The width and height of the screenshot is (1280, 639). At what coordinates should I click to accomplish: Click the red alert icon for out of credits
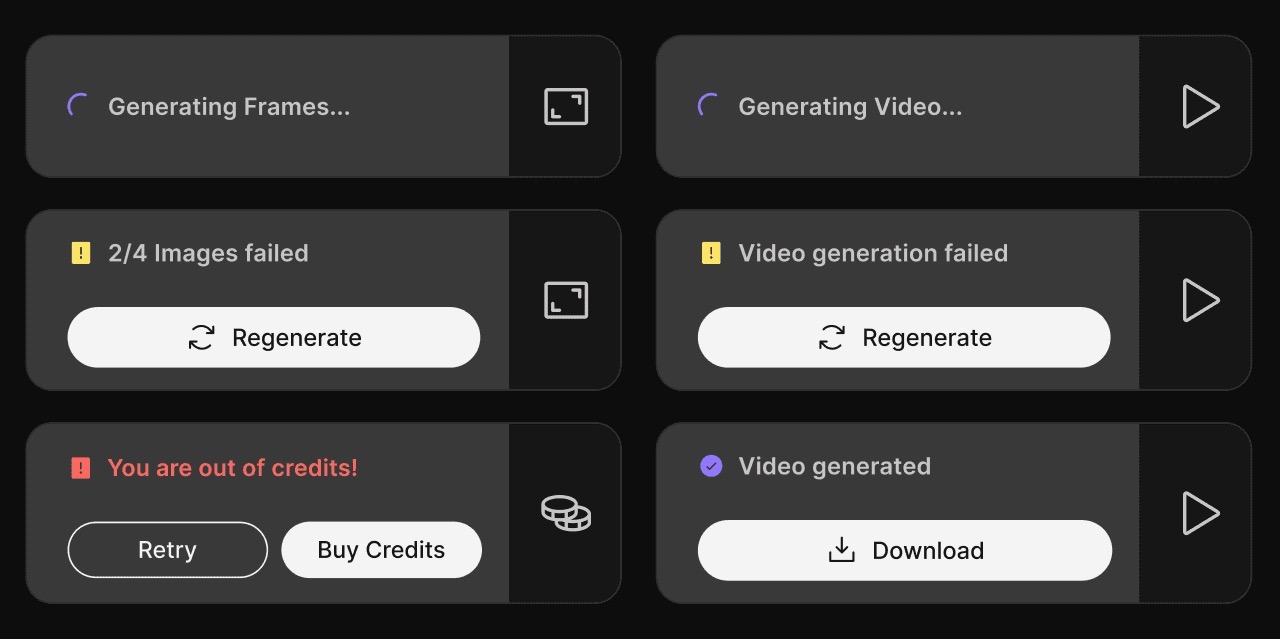click(x=81, y=467)
